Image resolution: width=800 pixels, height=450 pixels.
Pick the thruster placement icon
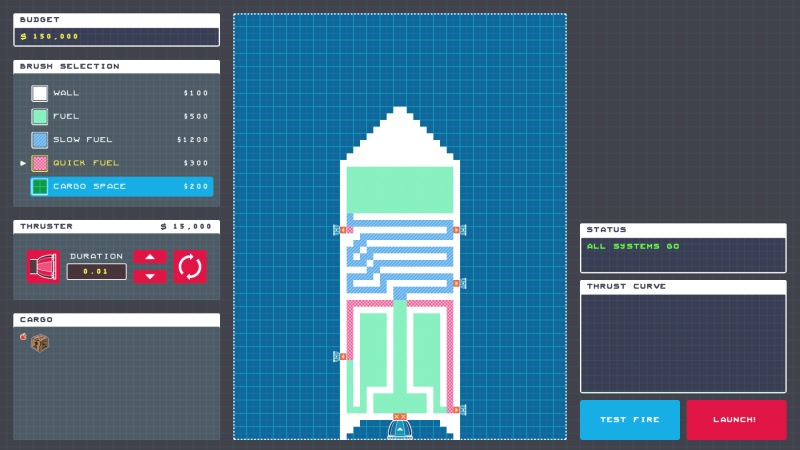pos(43,266)
